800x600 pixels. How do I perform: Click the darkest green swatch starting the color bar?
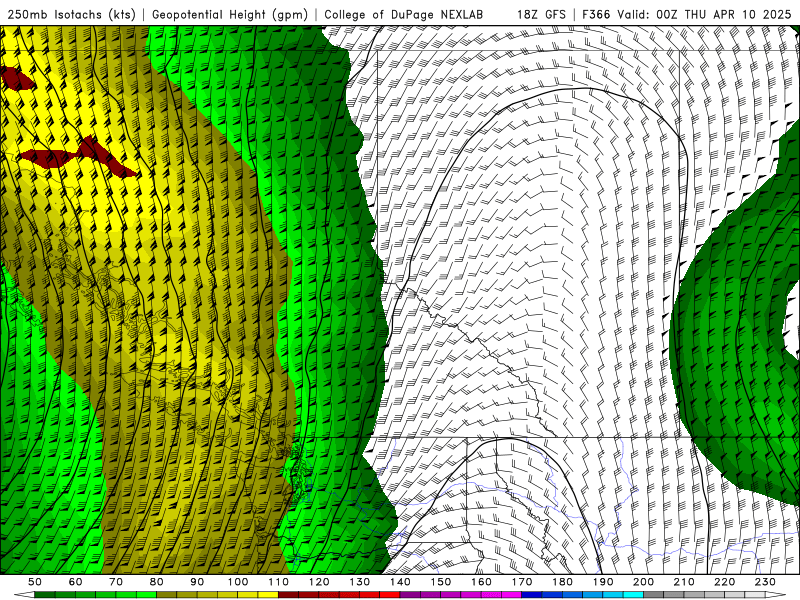[45, 595]
